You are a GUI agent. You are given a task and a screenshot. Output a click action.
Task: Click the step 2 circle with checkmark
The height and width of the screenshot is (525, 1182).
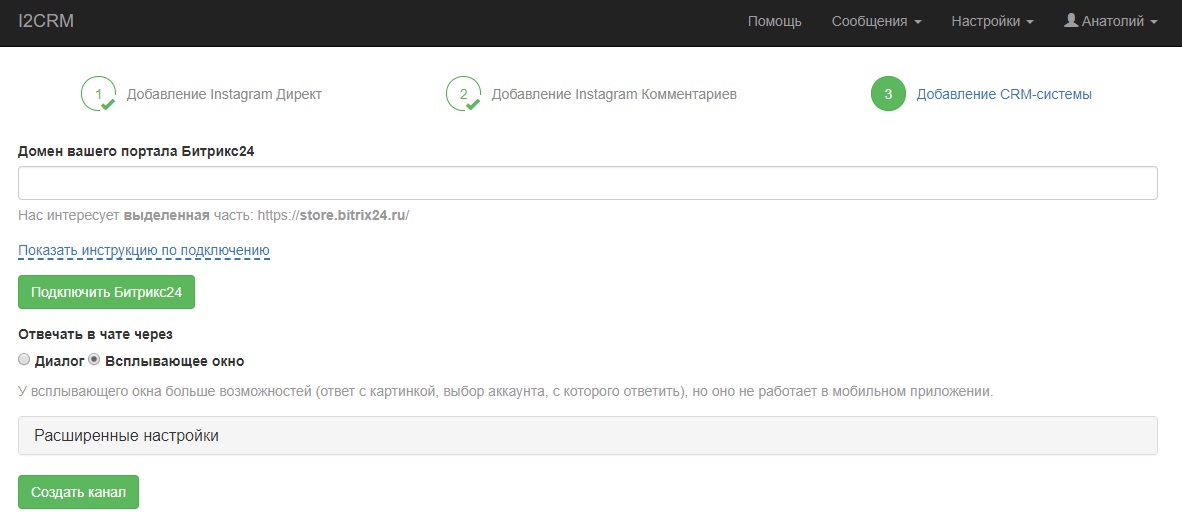point(463,94)
